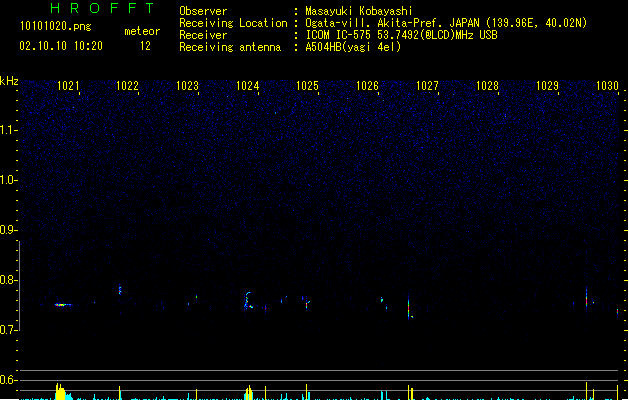The image size is (629, 400).
Task: Click time marker 1024
Action: coord(248,86)
